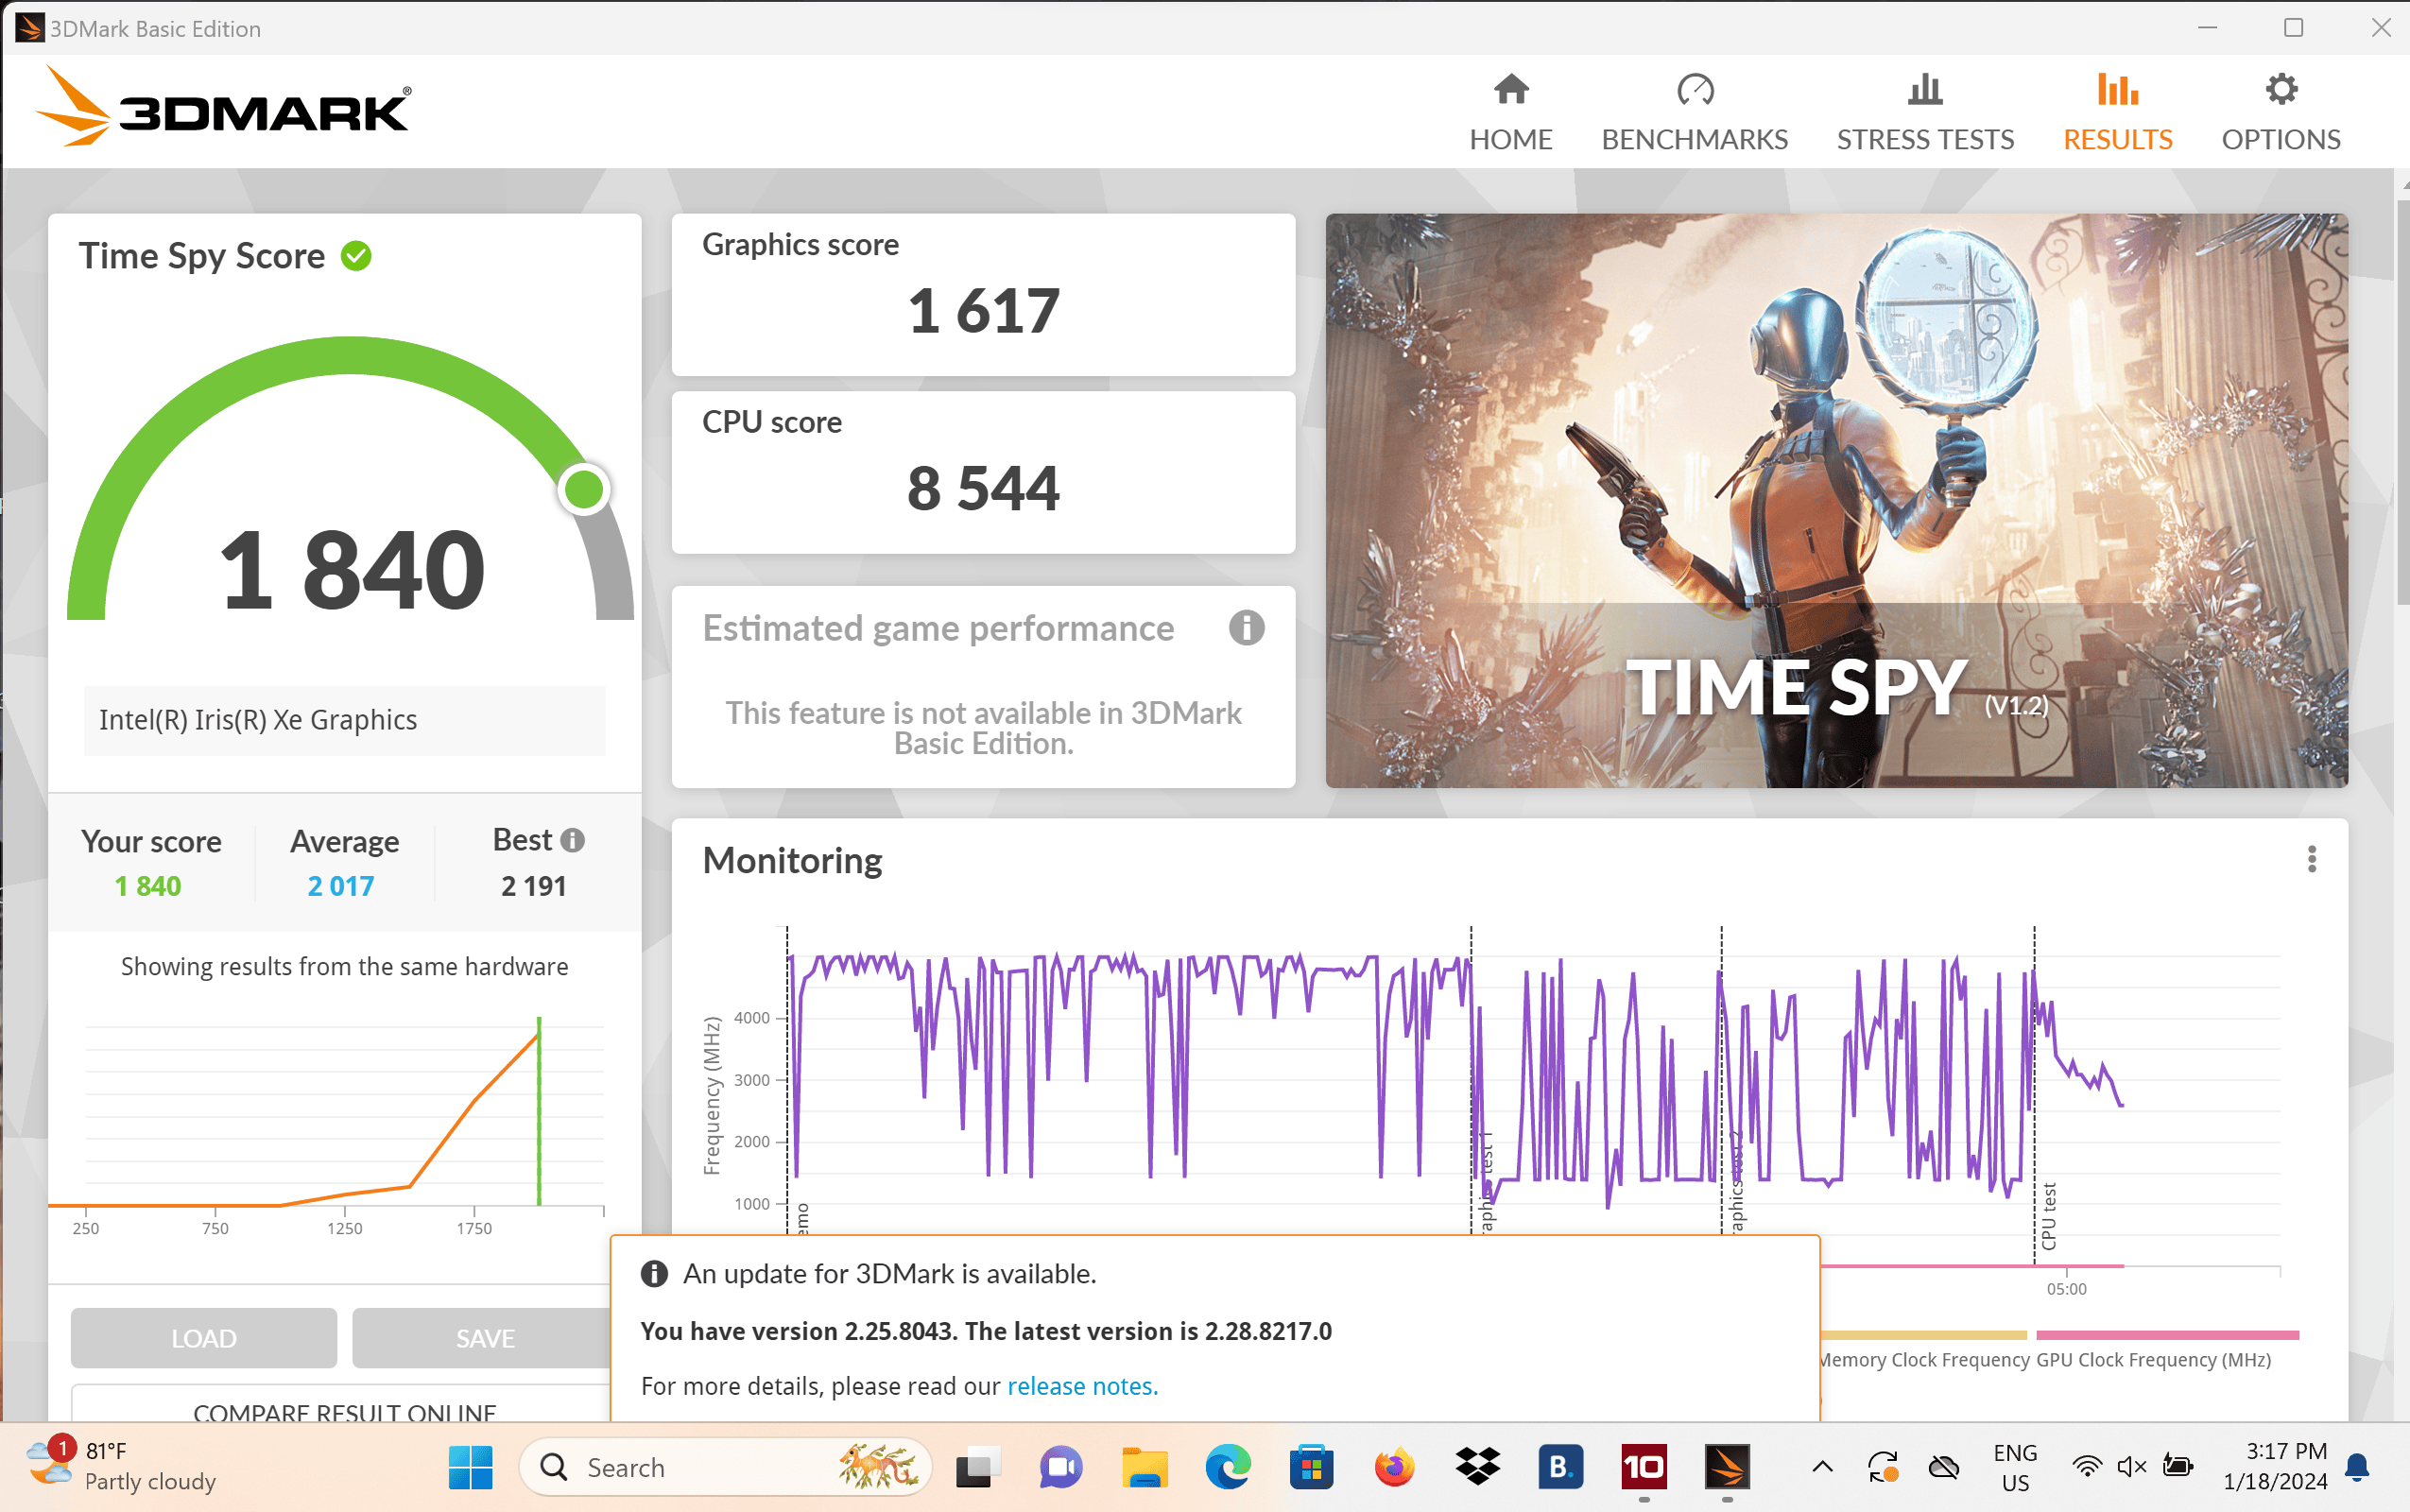
Task: Open the BENCHMARKS tab
Action: pos(1694,113)
